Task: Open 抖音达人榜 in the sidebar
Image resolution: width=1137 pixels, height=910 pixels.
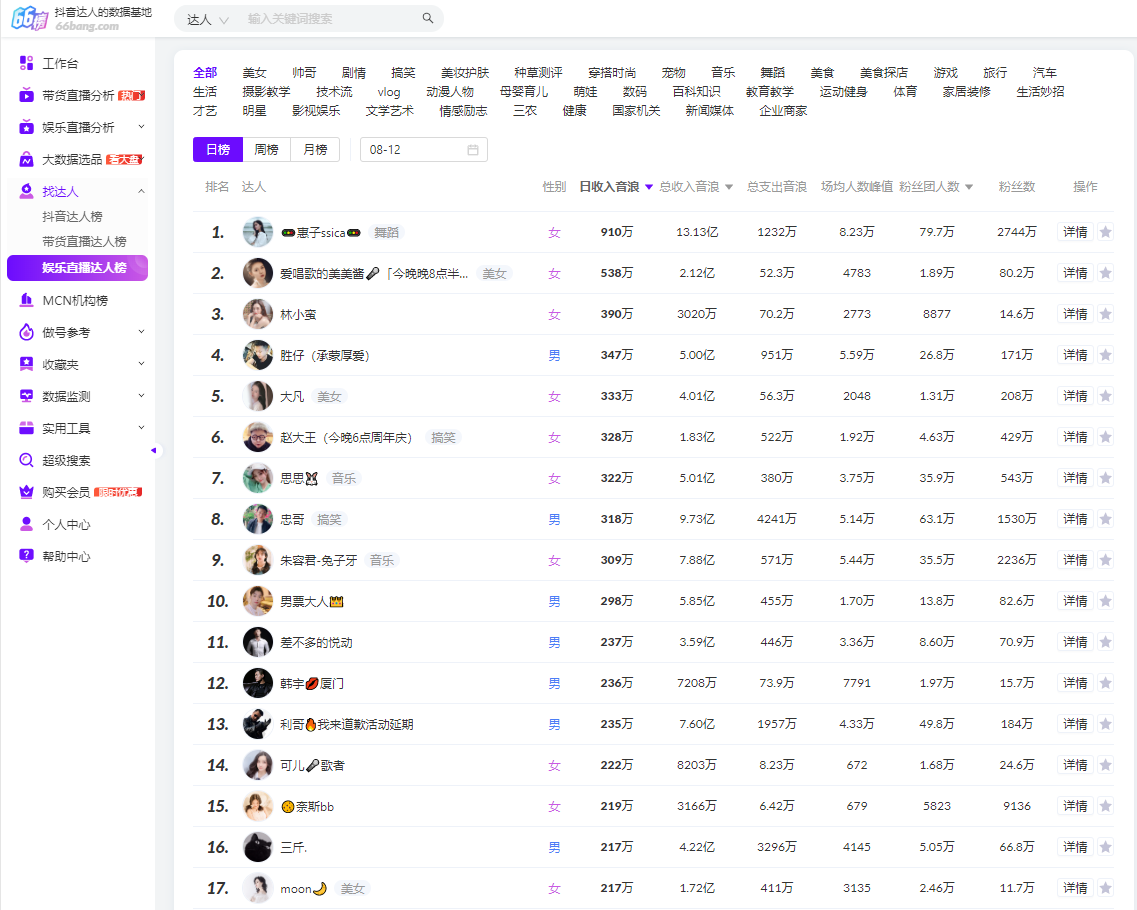Action: [72, 216]
